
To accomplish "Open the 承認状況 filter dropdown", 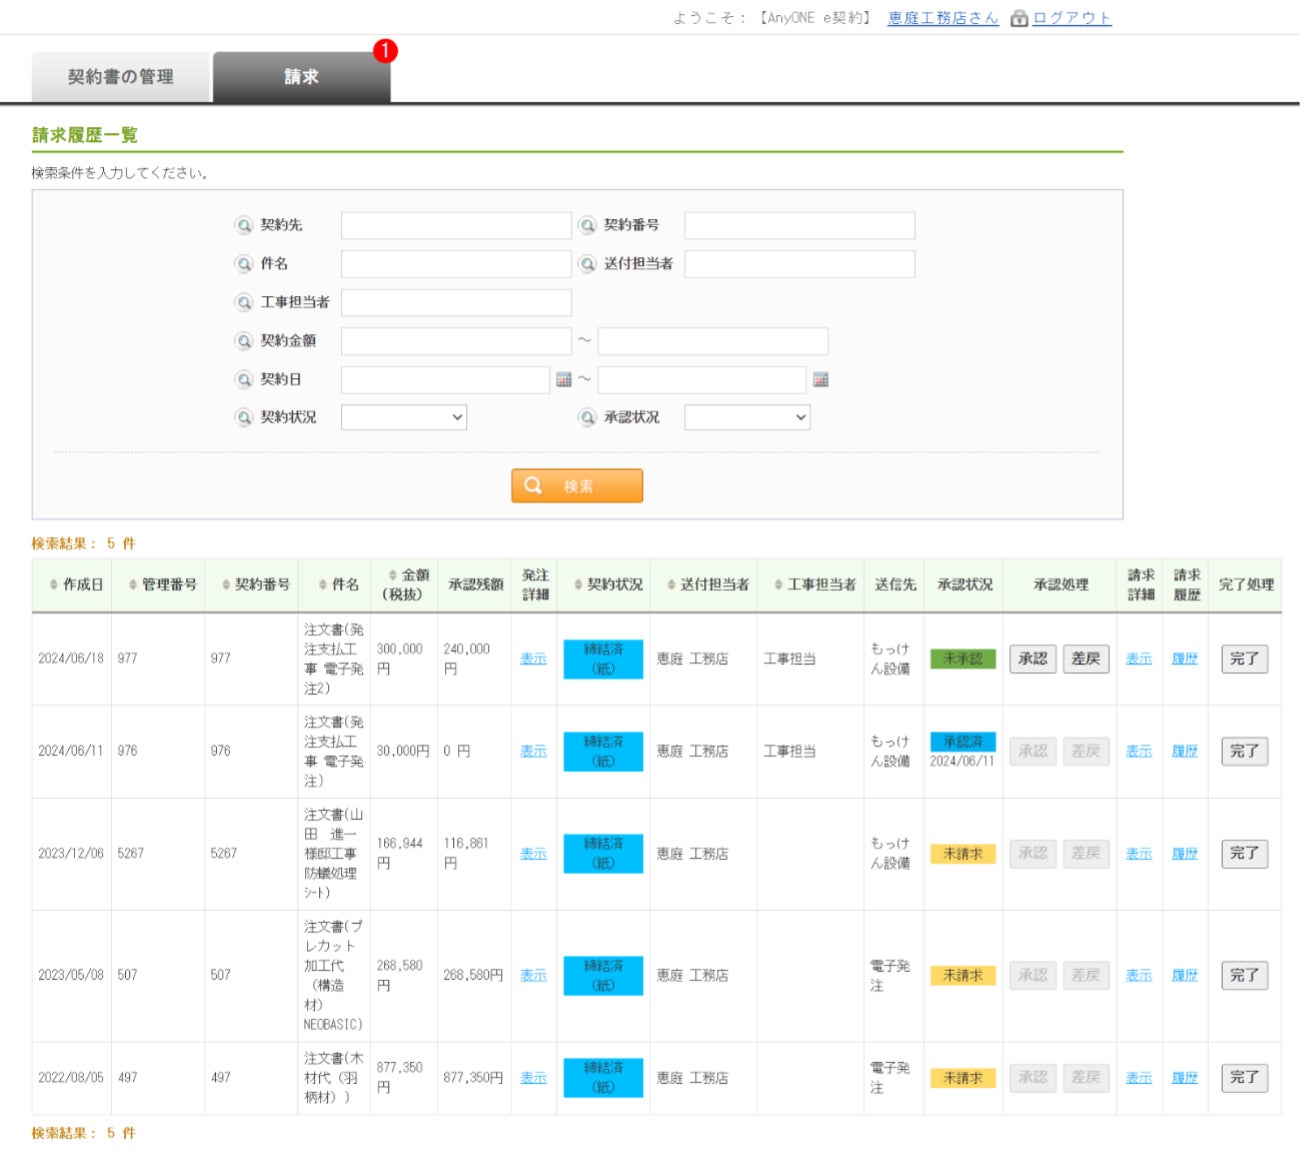I will point(747,417).
